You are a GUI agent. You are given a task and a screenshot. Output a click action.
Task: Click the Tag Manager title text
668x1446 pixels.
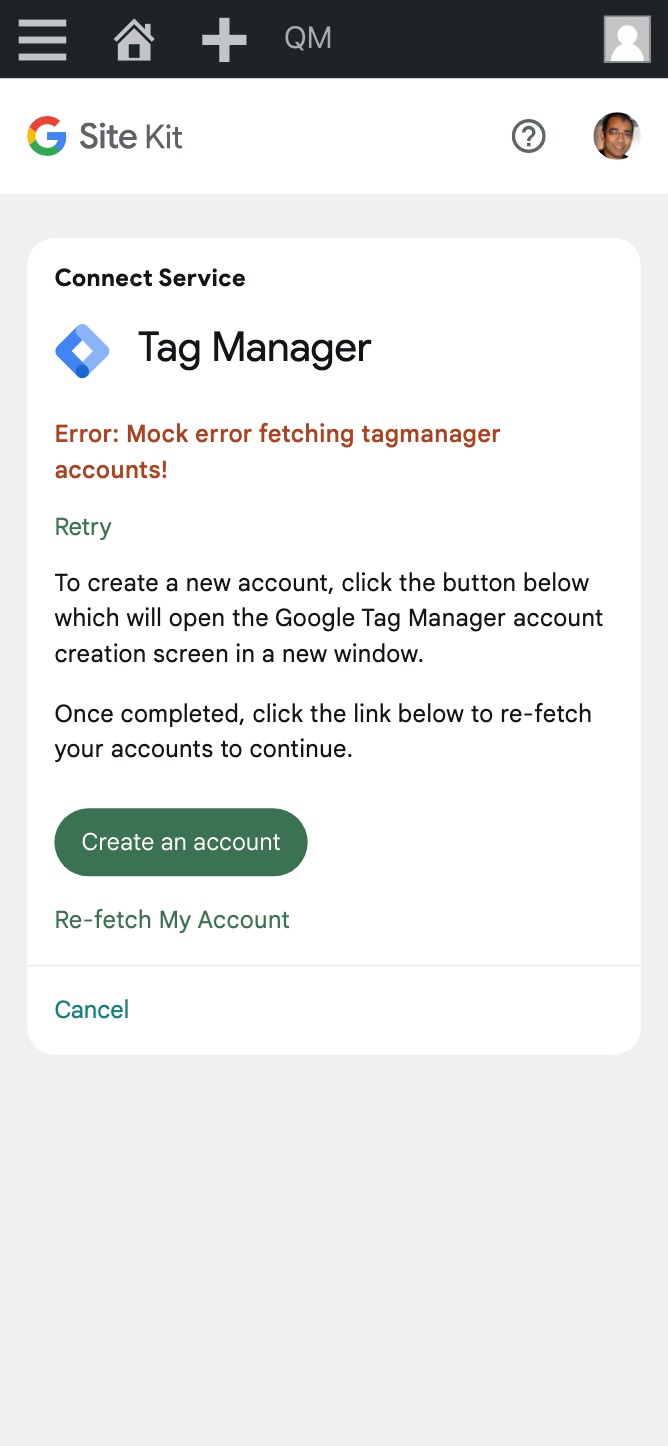click(254, 349)
